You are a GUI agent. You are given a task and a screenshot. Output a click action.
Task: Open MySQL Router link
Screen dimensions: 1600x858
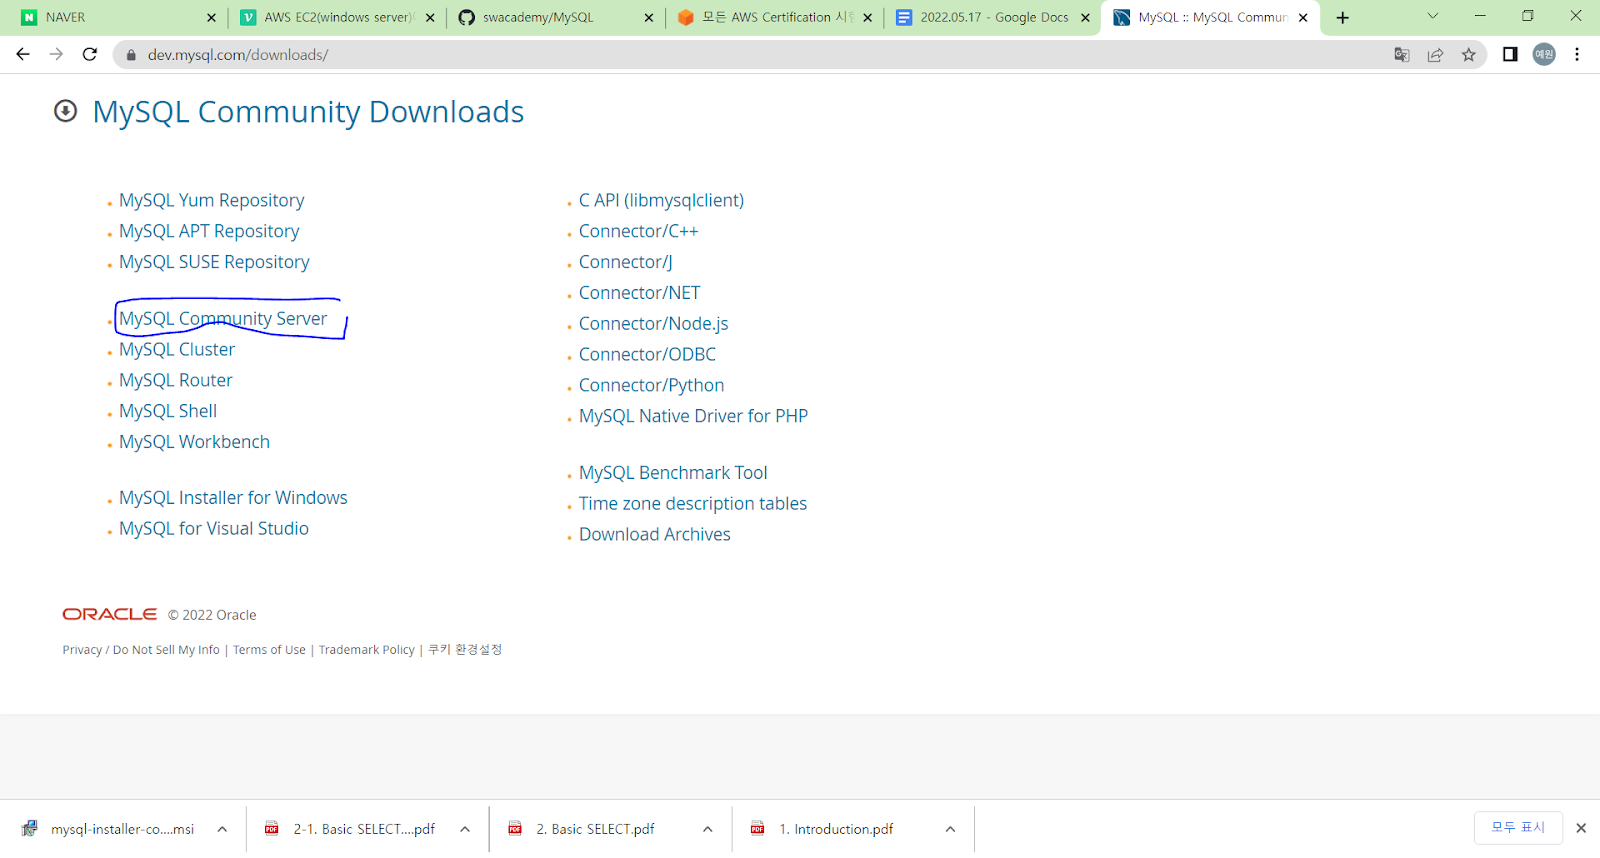click(176, 380)
